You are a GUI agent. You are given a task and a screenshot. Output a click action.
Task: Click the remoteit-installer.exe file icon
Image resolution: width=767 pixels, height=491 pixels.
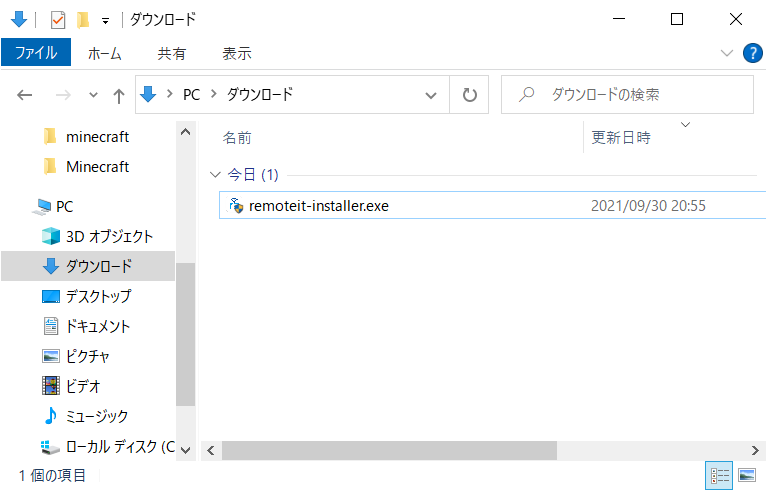tap(236, 205)
